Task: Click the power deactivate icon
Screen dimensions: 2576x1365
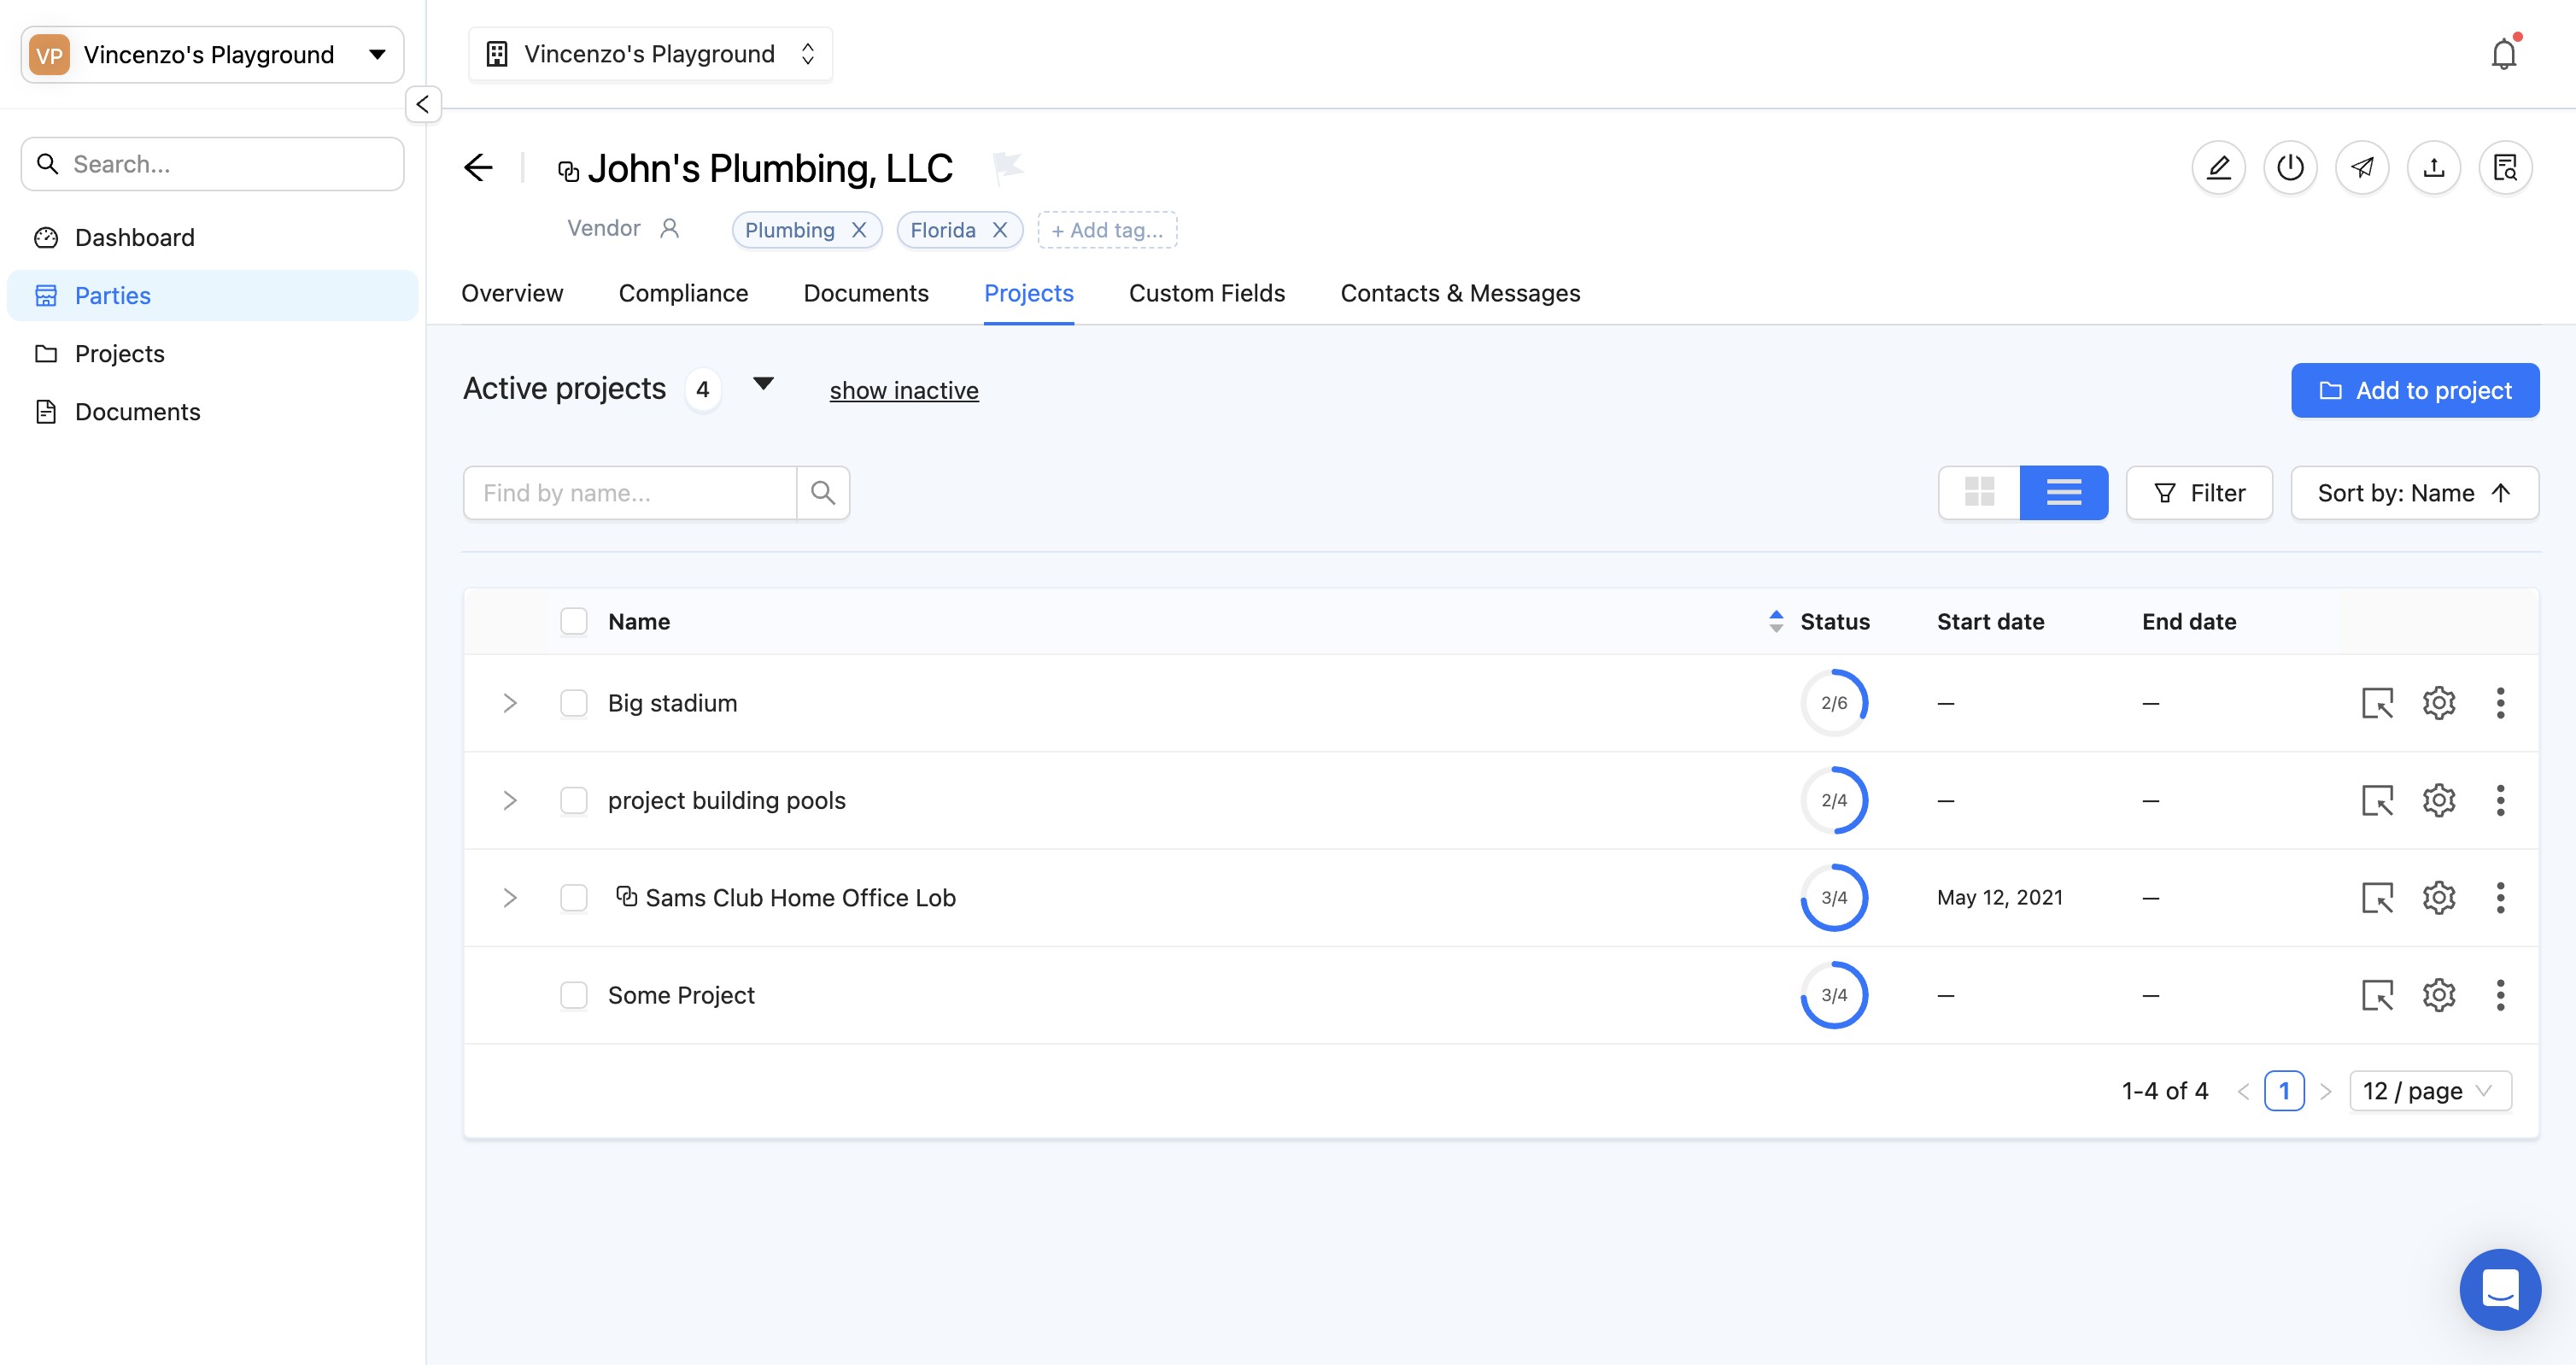Action: tap(2290, 167)
